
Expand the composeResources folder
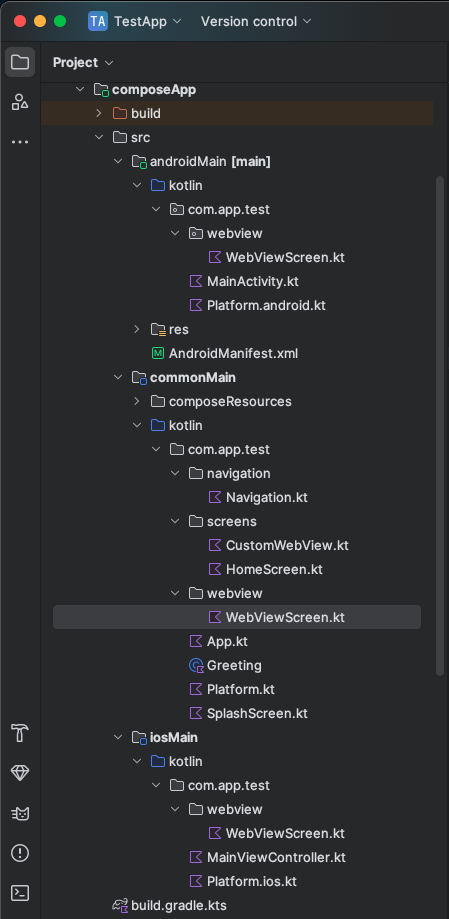(137, 401)
